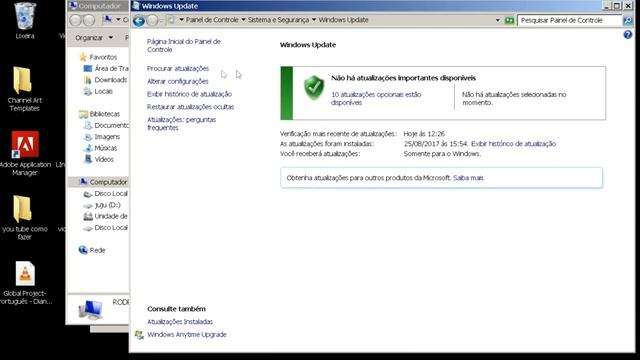The width and height of the screenshot is (640, 360).
Task: Click the Windows Update title bar icon
Action: pos(136,6)
